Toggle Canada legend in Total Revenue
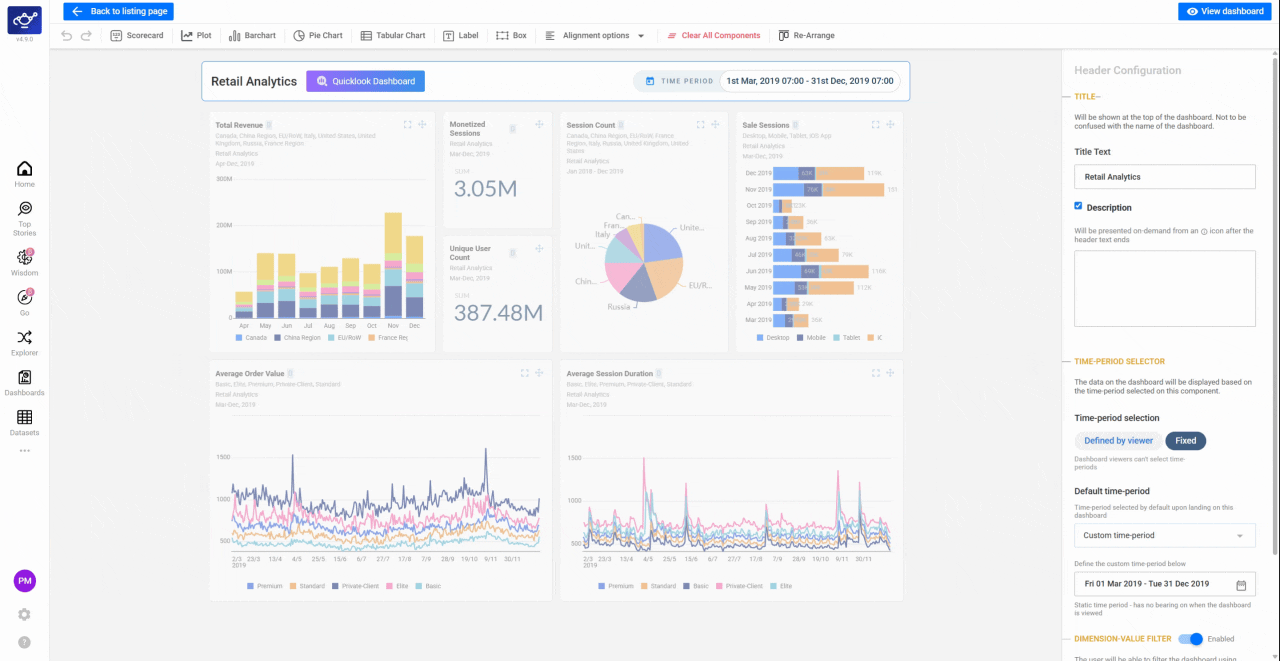1280x661 pixels. [253, 338]
